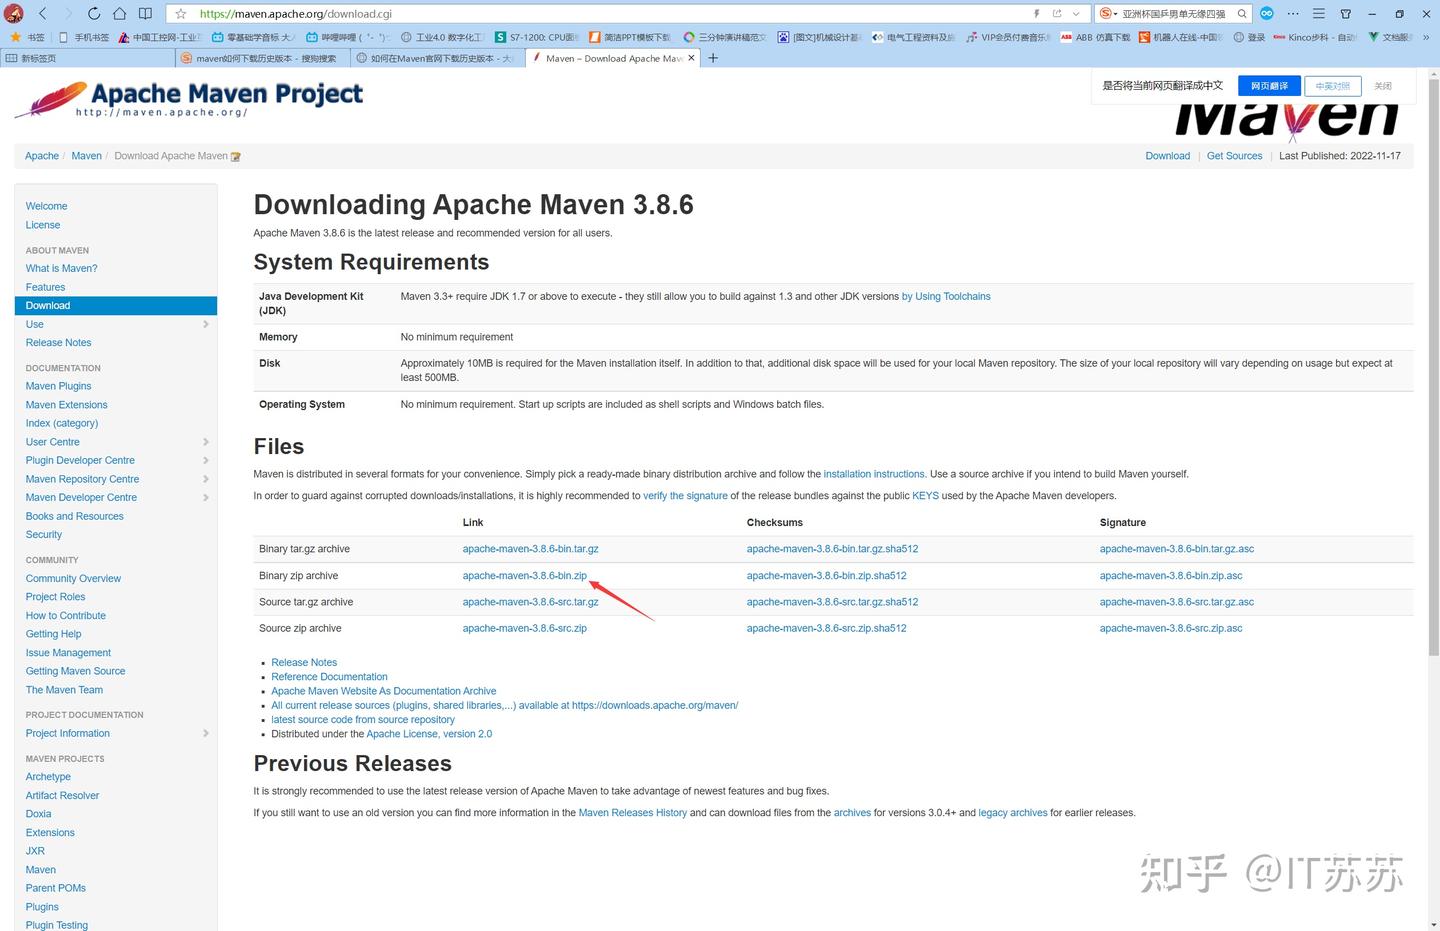Viewport: 1440px width, 931px height.
Task: Switch translation to 中英对照 mode
Action: click(1332, 86)
